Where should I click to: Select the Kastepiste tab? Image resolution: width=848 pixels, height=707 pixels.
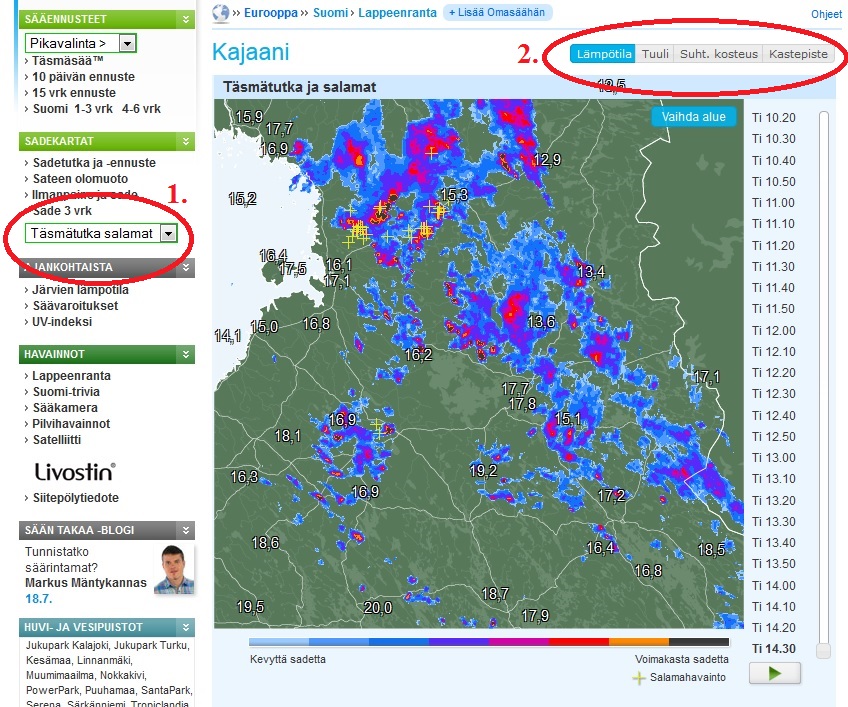coord(797,54)
